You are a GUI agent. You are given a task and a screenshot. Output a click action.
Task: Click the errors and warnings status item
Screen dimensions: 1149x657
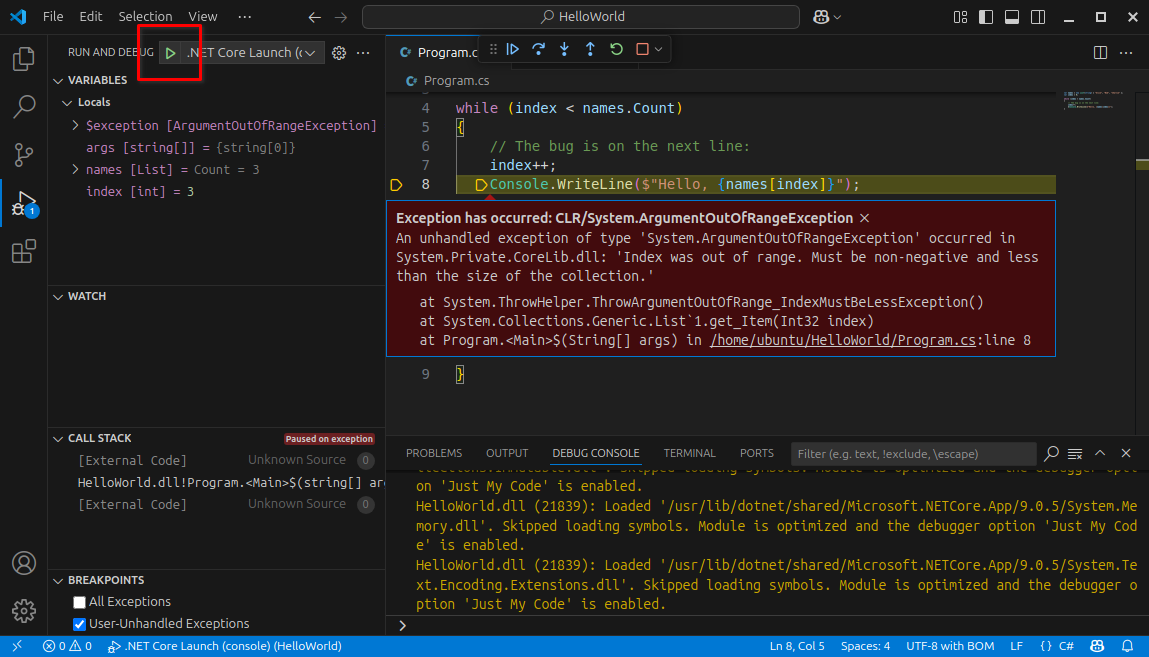point(67,646)
